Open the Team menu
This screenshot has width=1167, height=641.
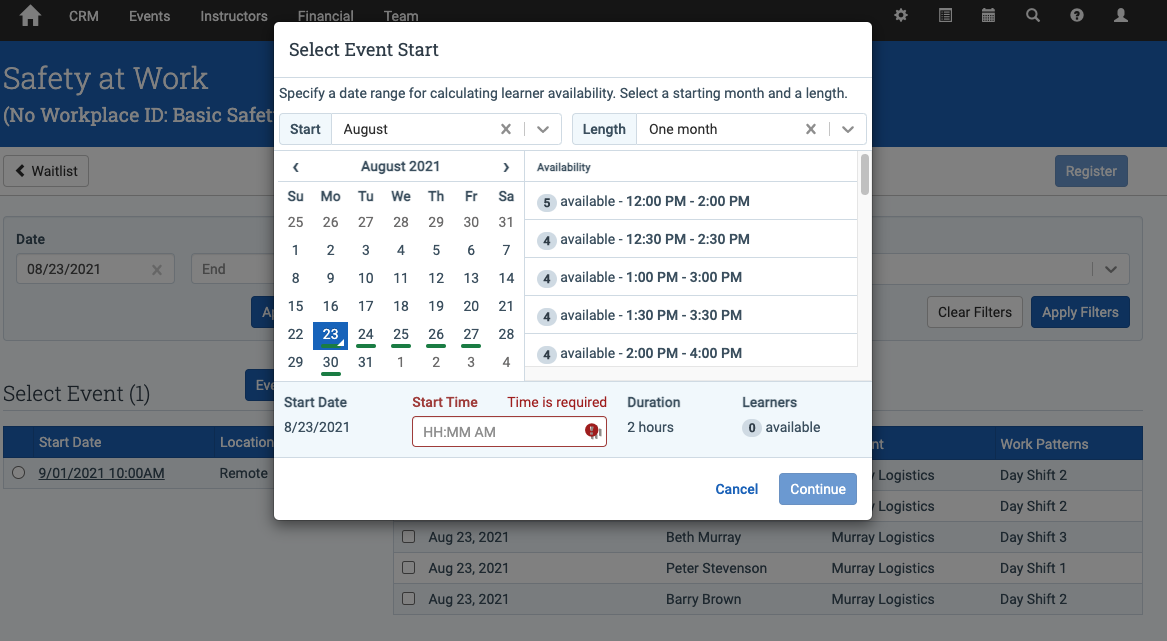coord(401,16)
